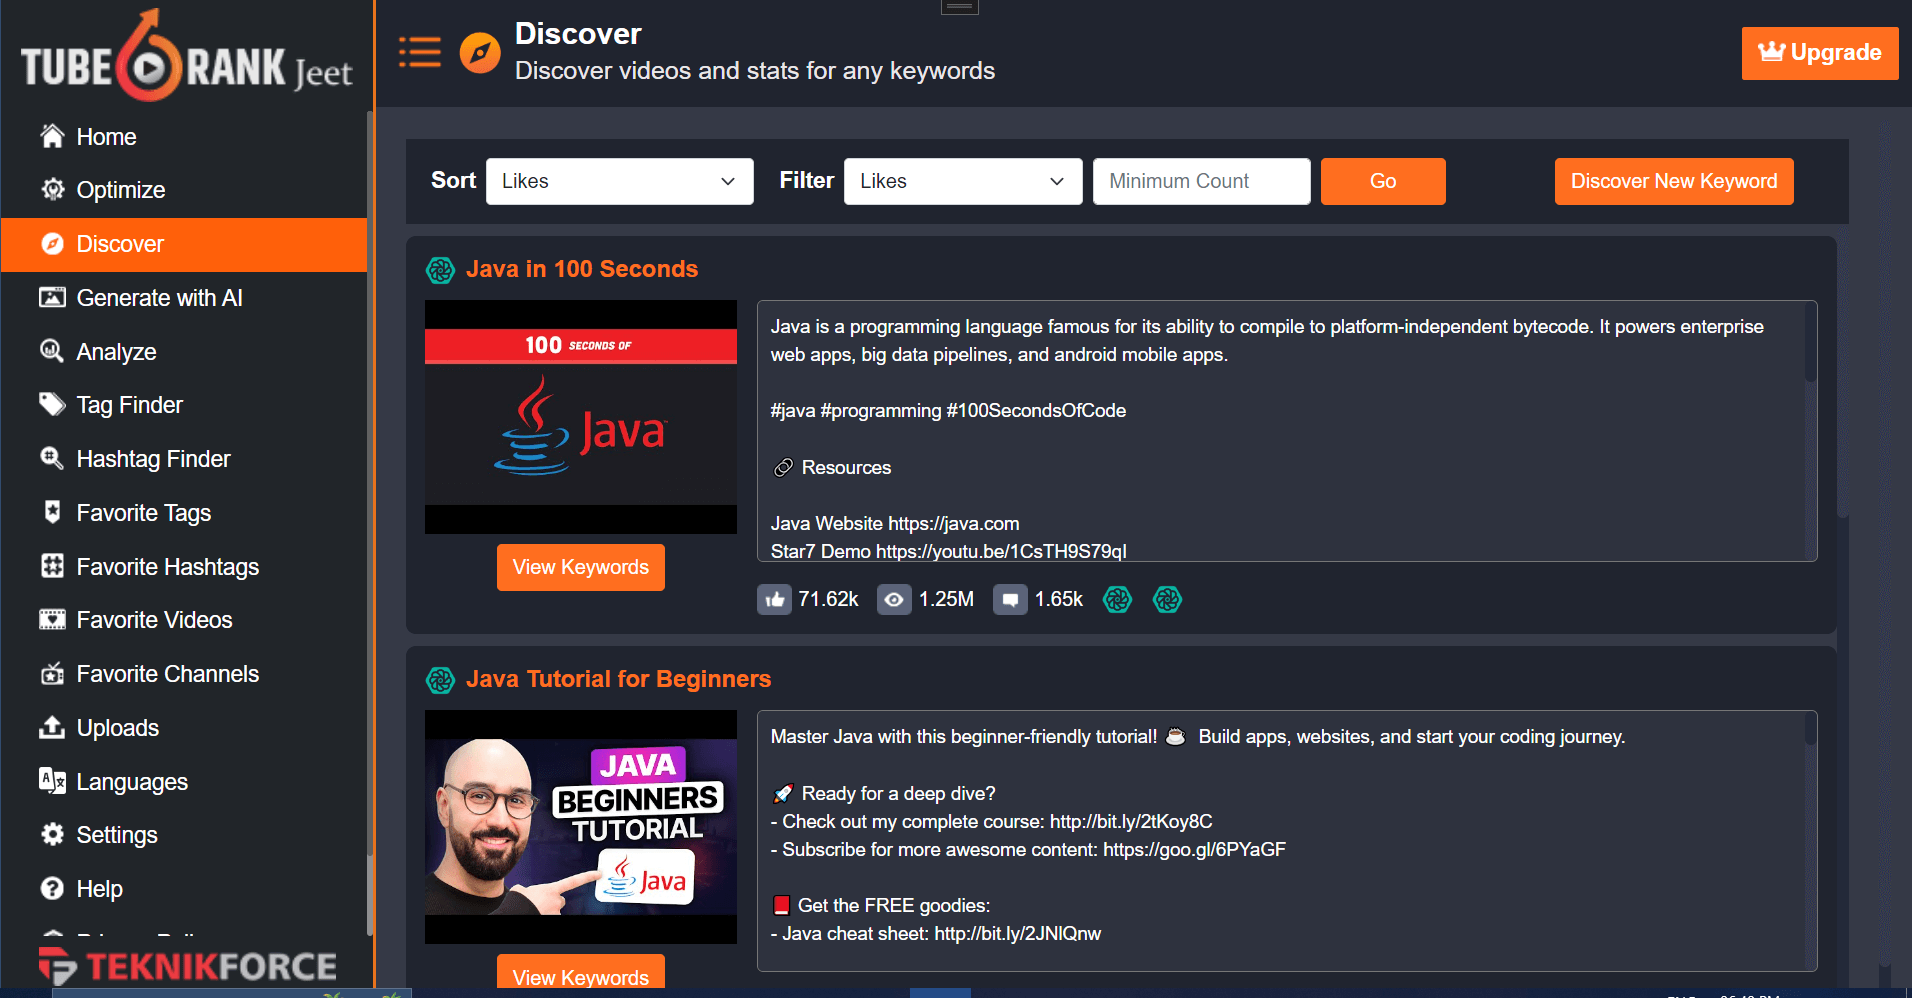Click the eye views icon showing 1.25M

[x=894, y=600]
